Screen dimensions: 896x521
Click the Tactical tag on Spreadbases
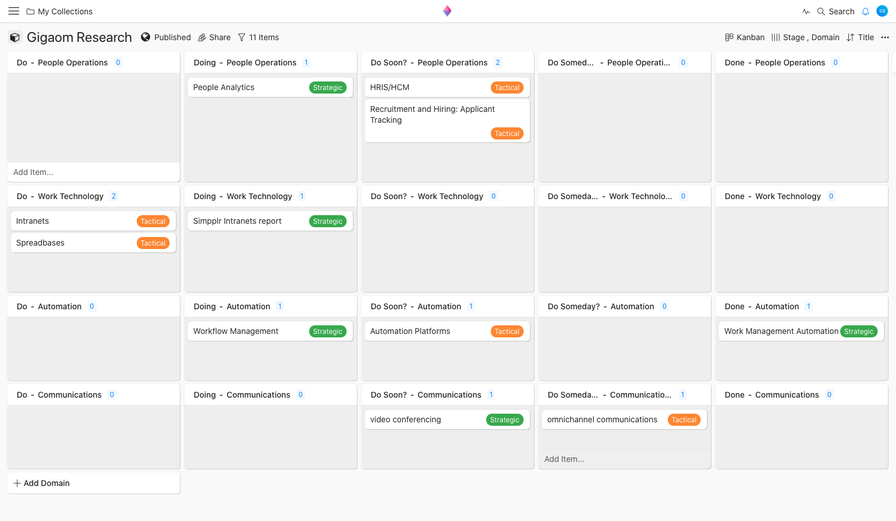coord(153,243)
